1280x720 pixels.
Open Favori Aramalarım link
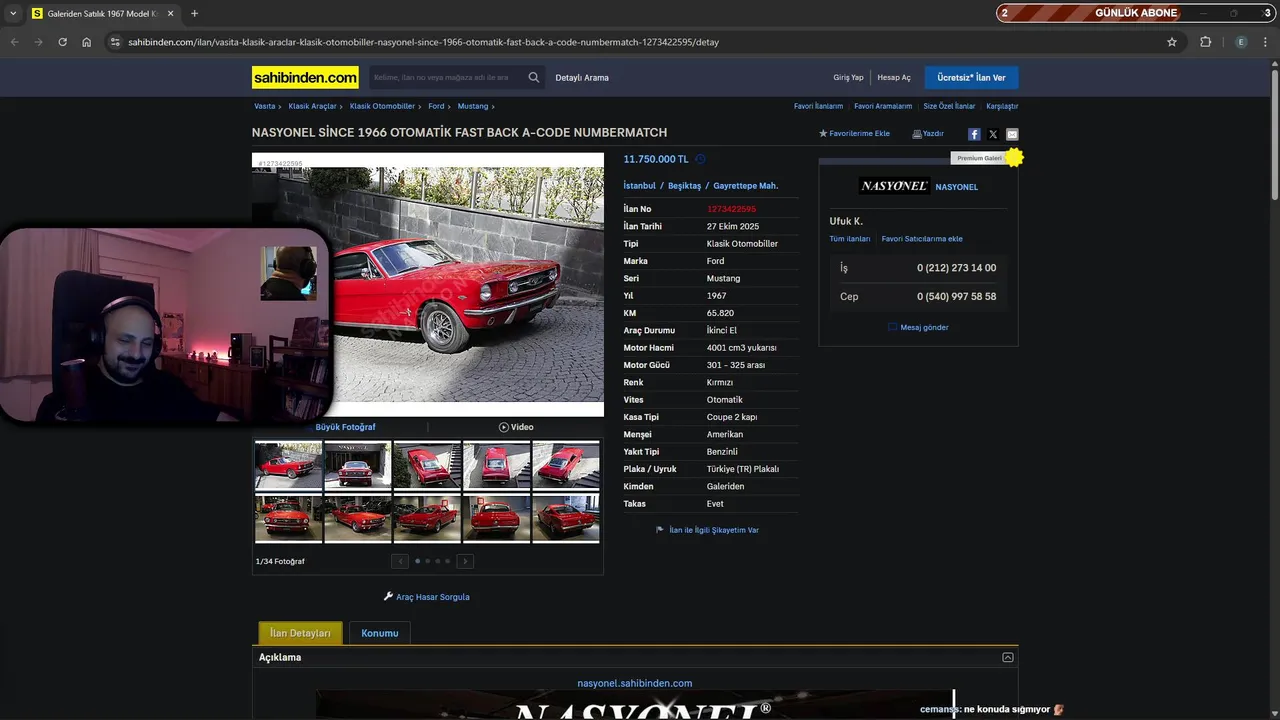[883, 106]
